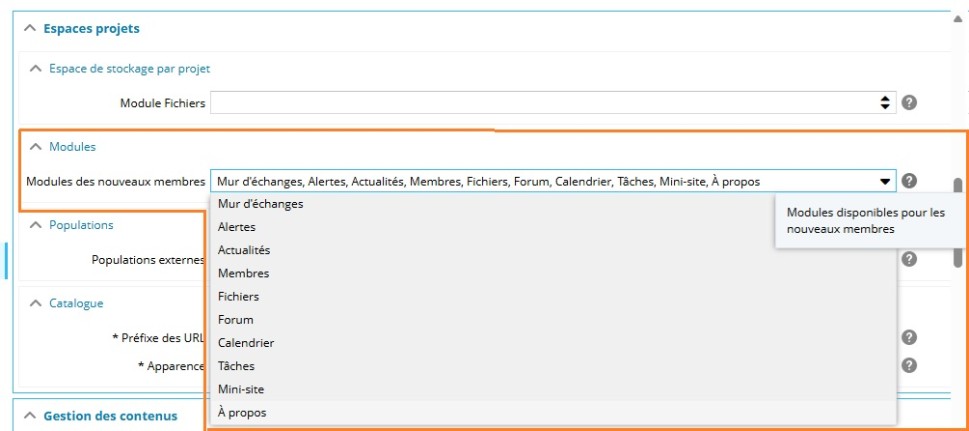The width and height of the screenshot is (969, 431).
Task: Click help icon for Populations externes row
Action: (x=909, y=259)
